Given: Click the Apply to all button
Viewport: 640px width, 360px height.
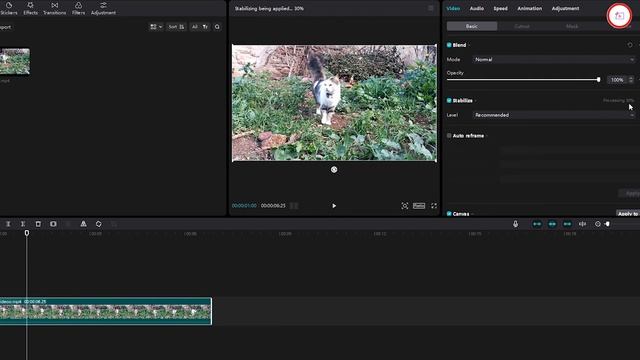Looking at the screenshot, I should coord(628,213).
